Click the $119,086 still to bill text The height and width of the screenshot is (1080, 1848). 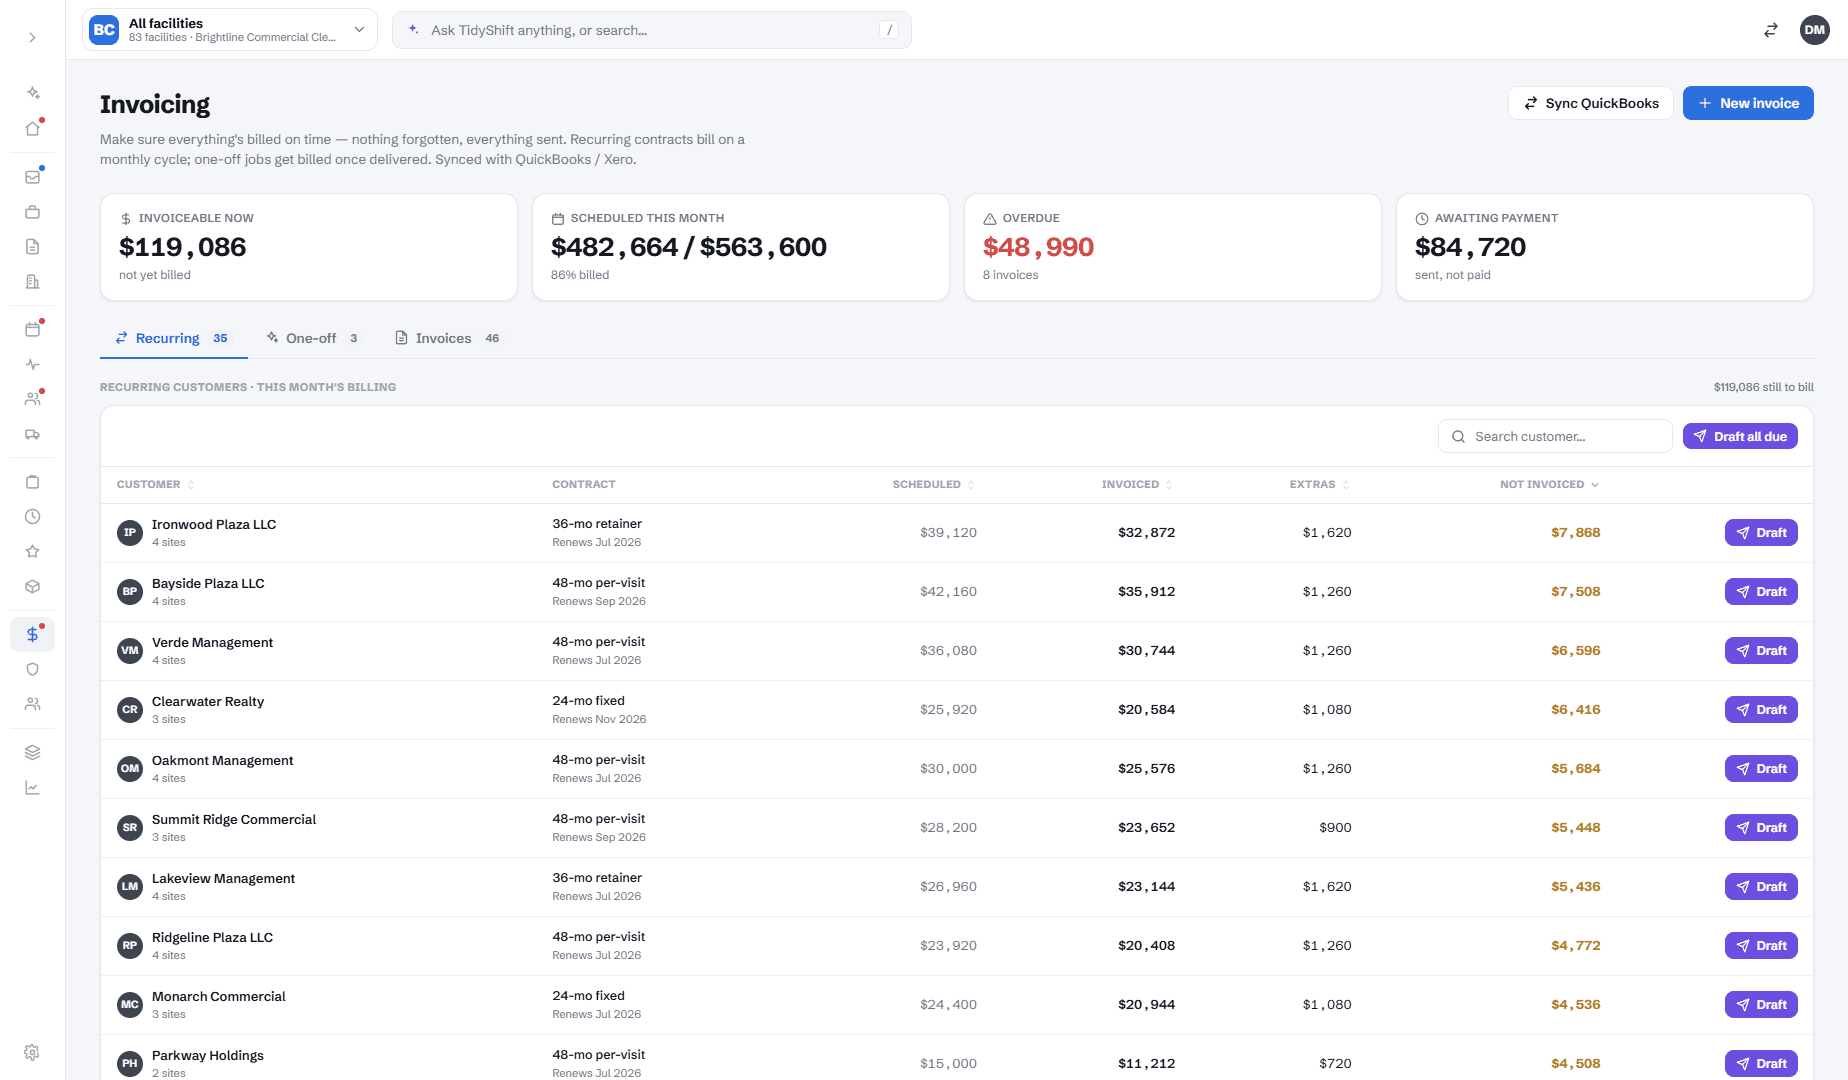(x=1763, y=387)
